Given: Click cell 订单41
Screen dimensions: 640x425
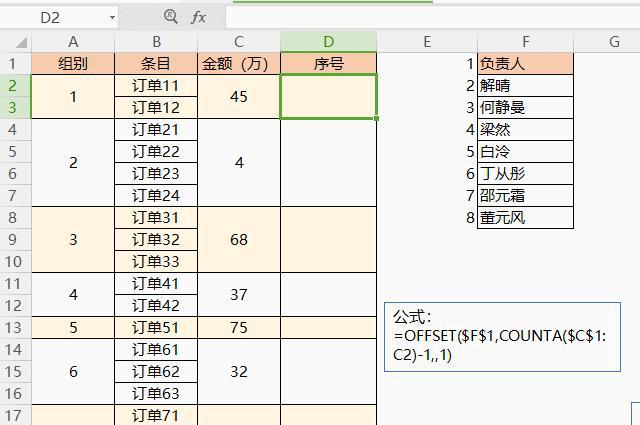Looking at the screenshot, I should 156,284.
